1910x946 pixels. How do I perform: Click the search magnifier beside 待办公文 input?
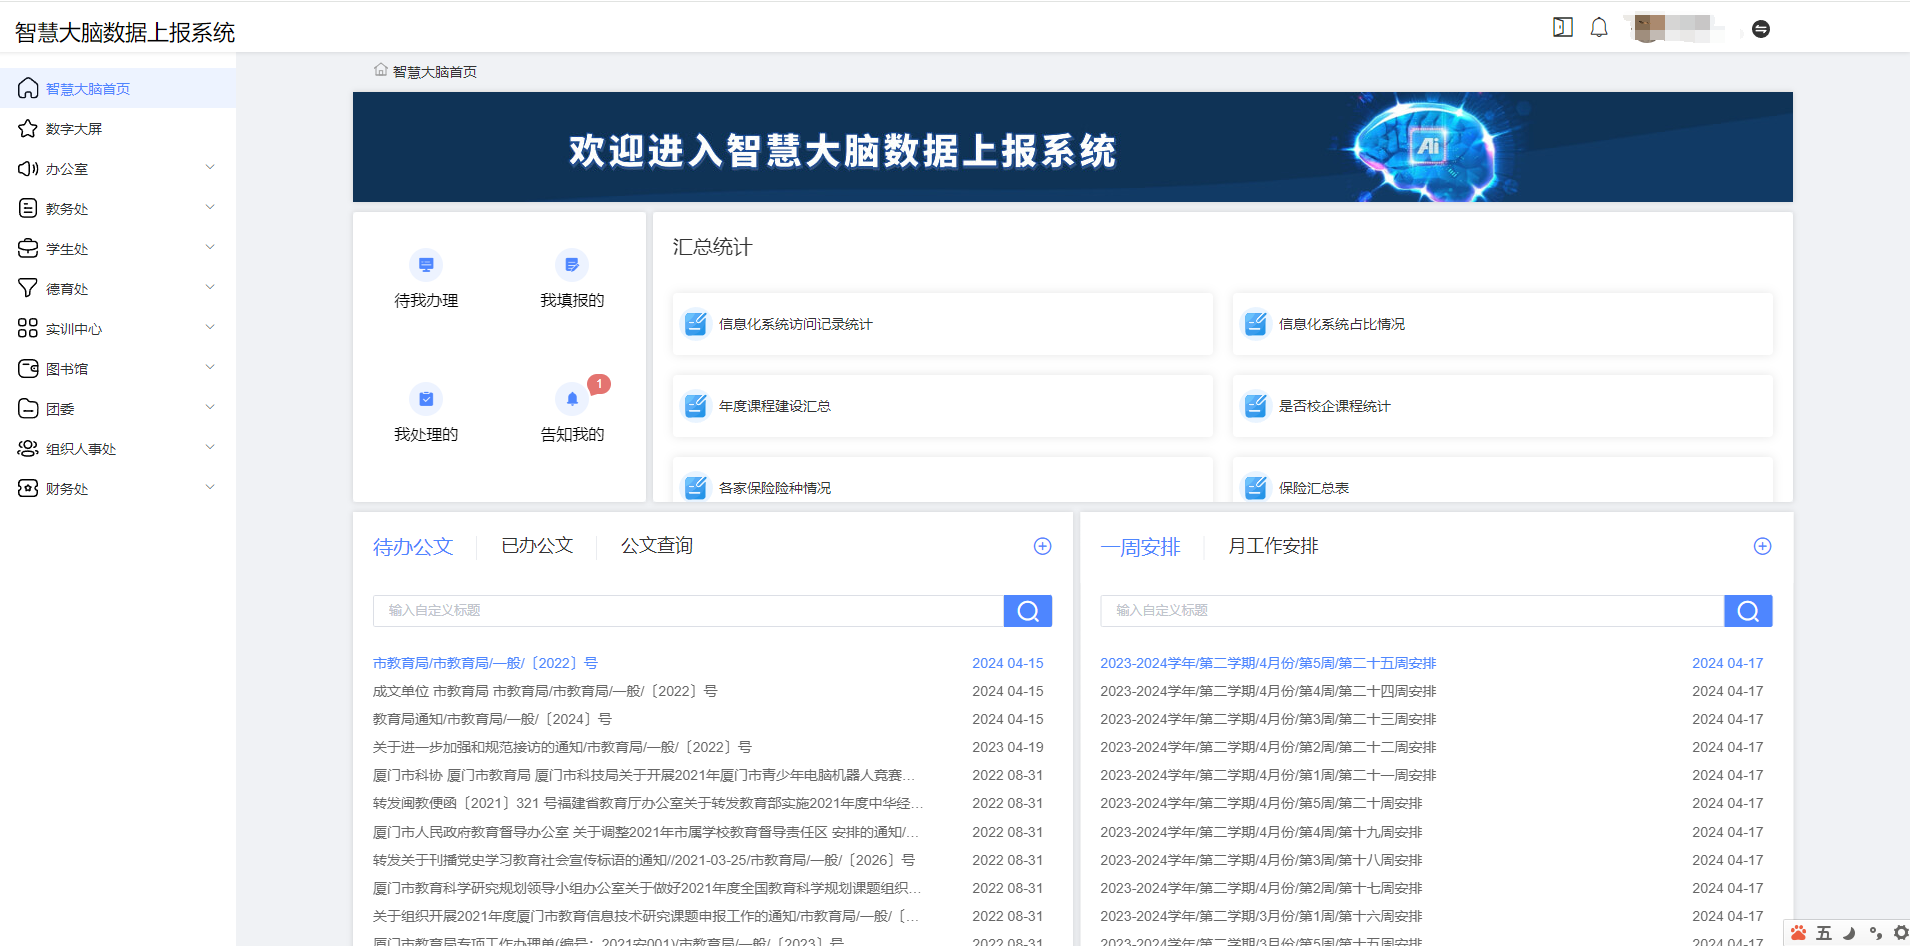click(x=1027, y=610)
